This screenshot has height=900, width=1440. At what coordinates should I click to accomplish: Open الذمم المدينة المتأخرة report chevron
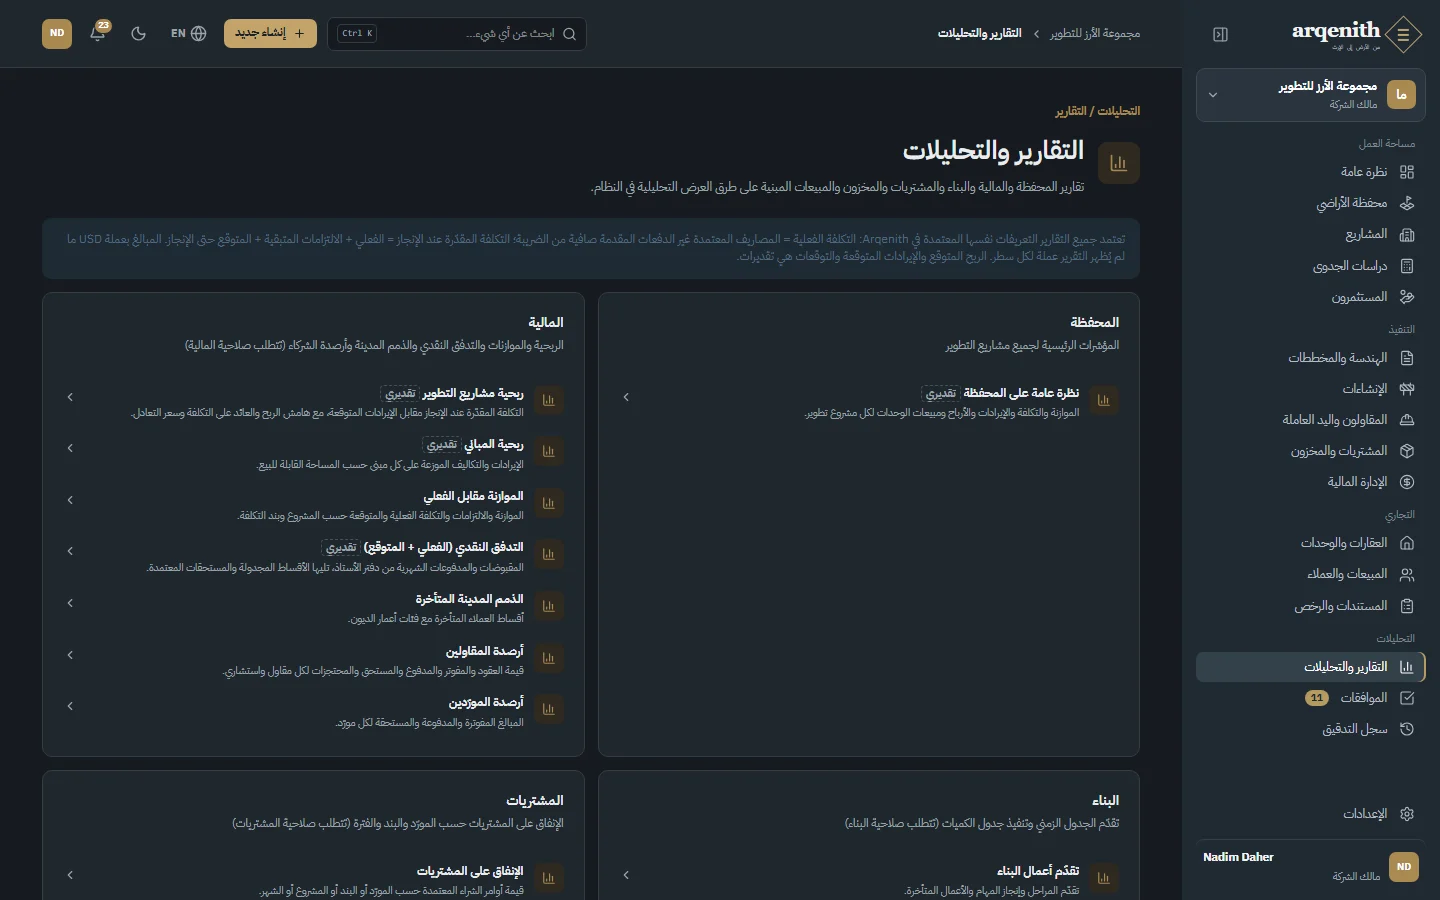pos(70,603)
